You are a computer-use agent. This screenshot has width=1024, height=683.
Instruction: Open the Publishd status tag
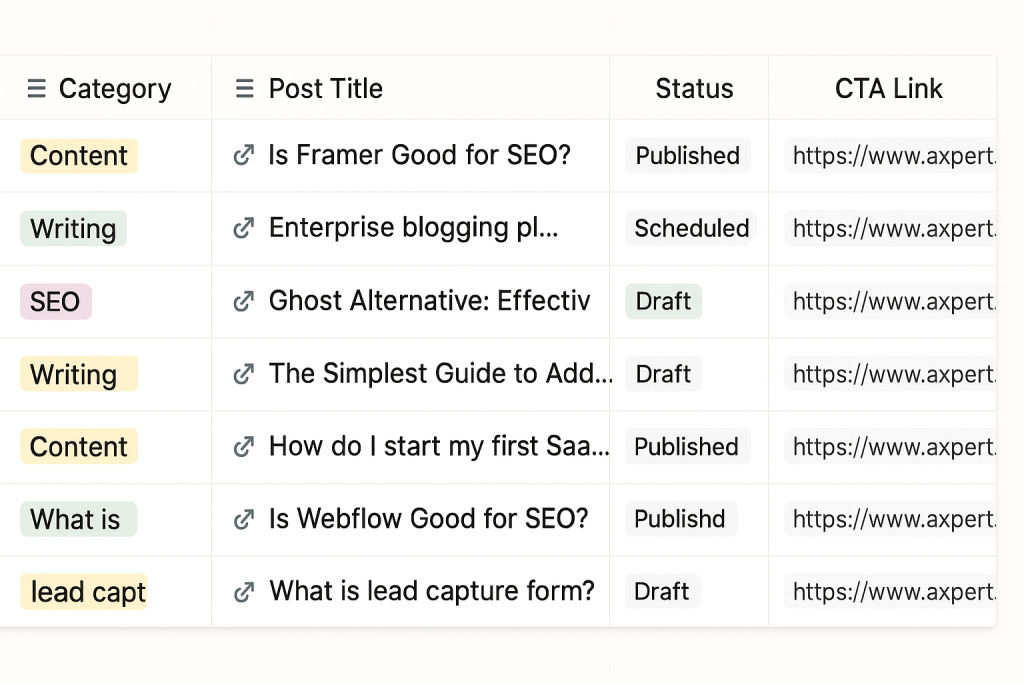680,519
